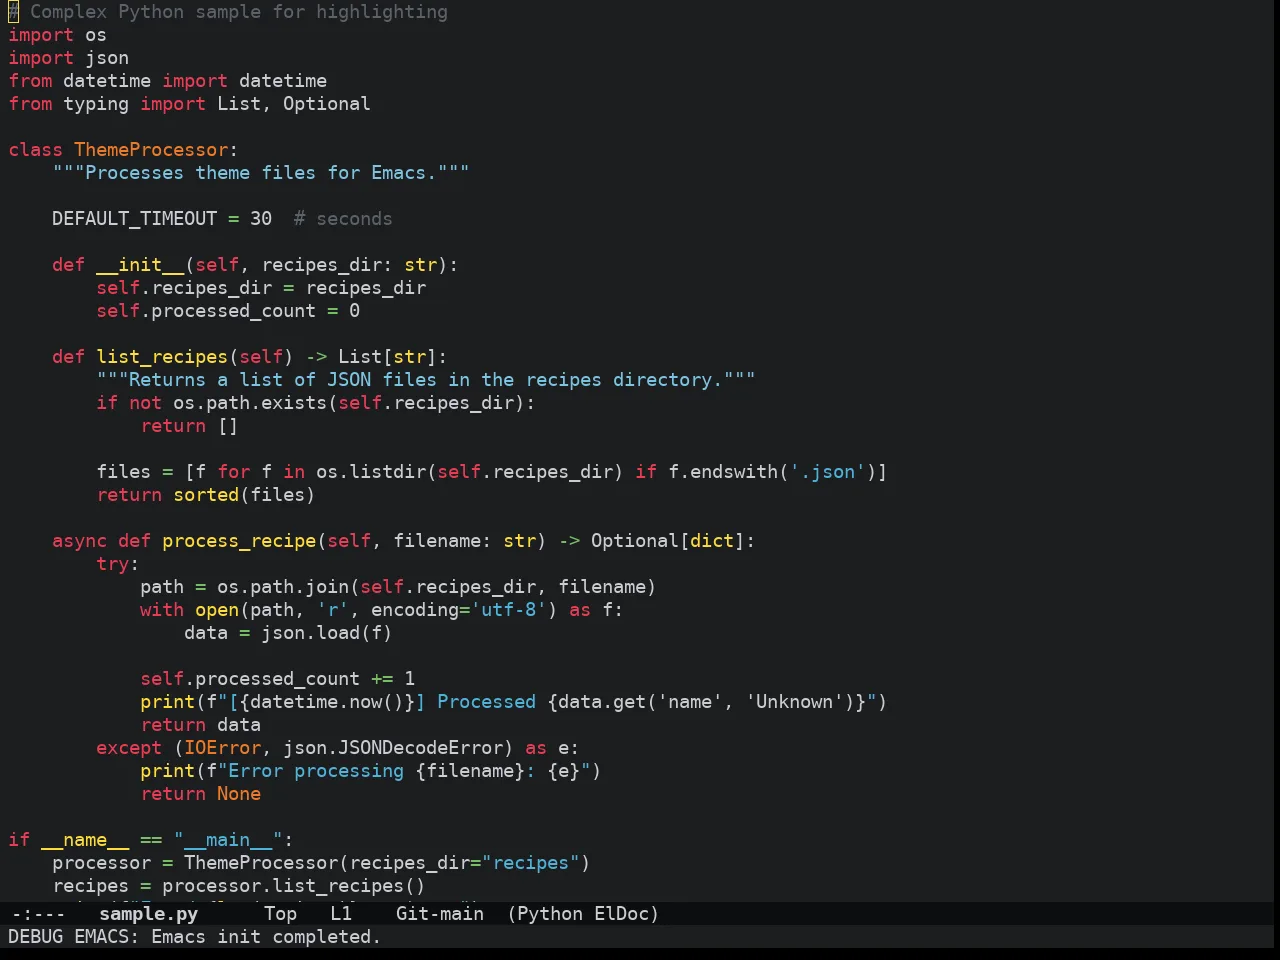Click the '# seconds' inline comment
The width and height of the screenshot is (1280, 960).
343,219
